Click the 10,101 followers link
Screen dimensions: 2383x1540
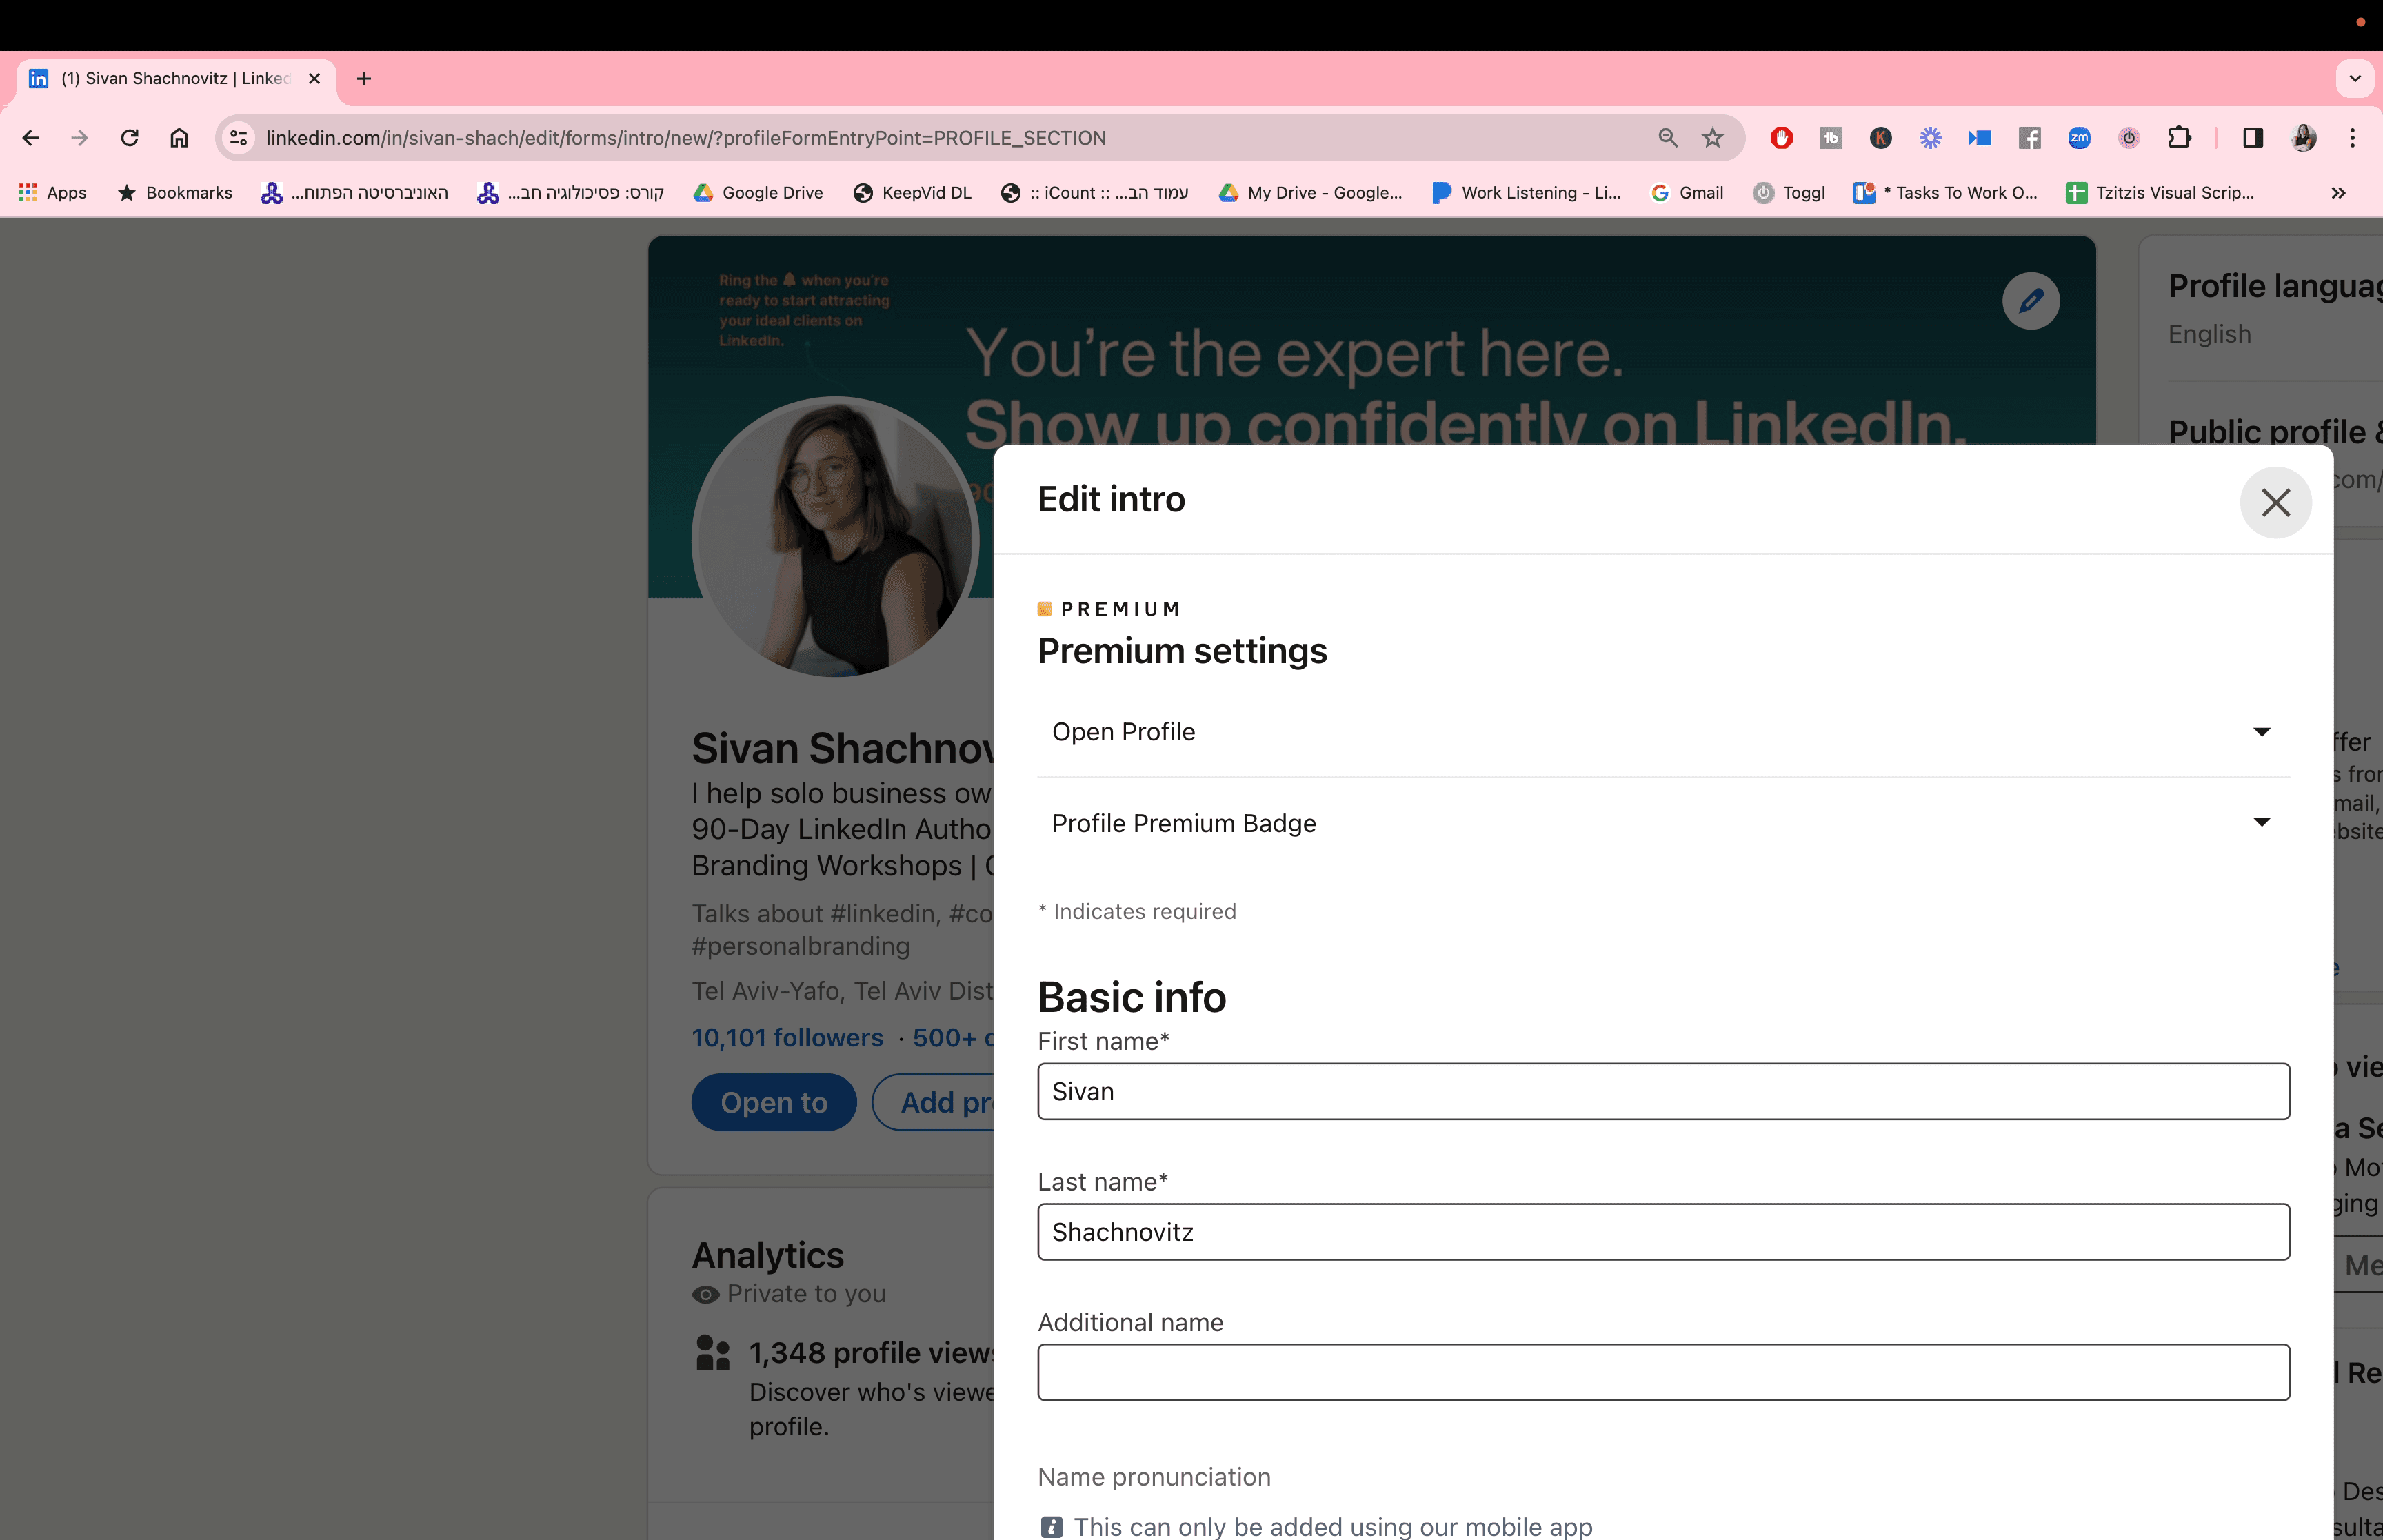787,1038
